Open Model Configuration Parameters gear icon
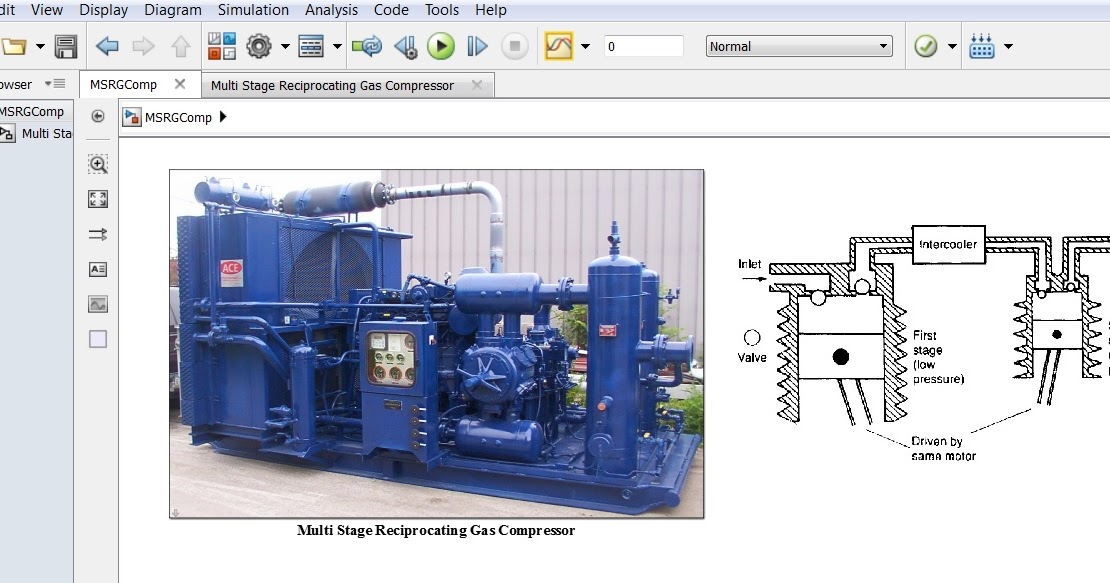Screen dimensions: 1110x583 click(258, 45)
